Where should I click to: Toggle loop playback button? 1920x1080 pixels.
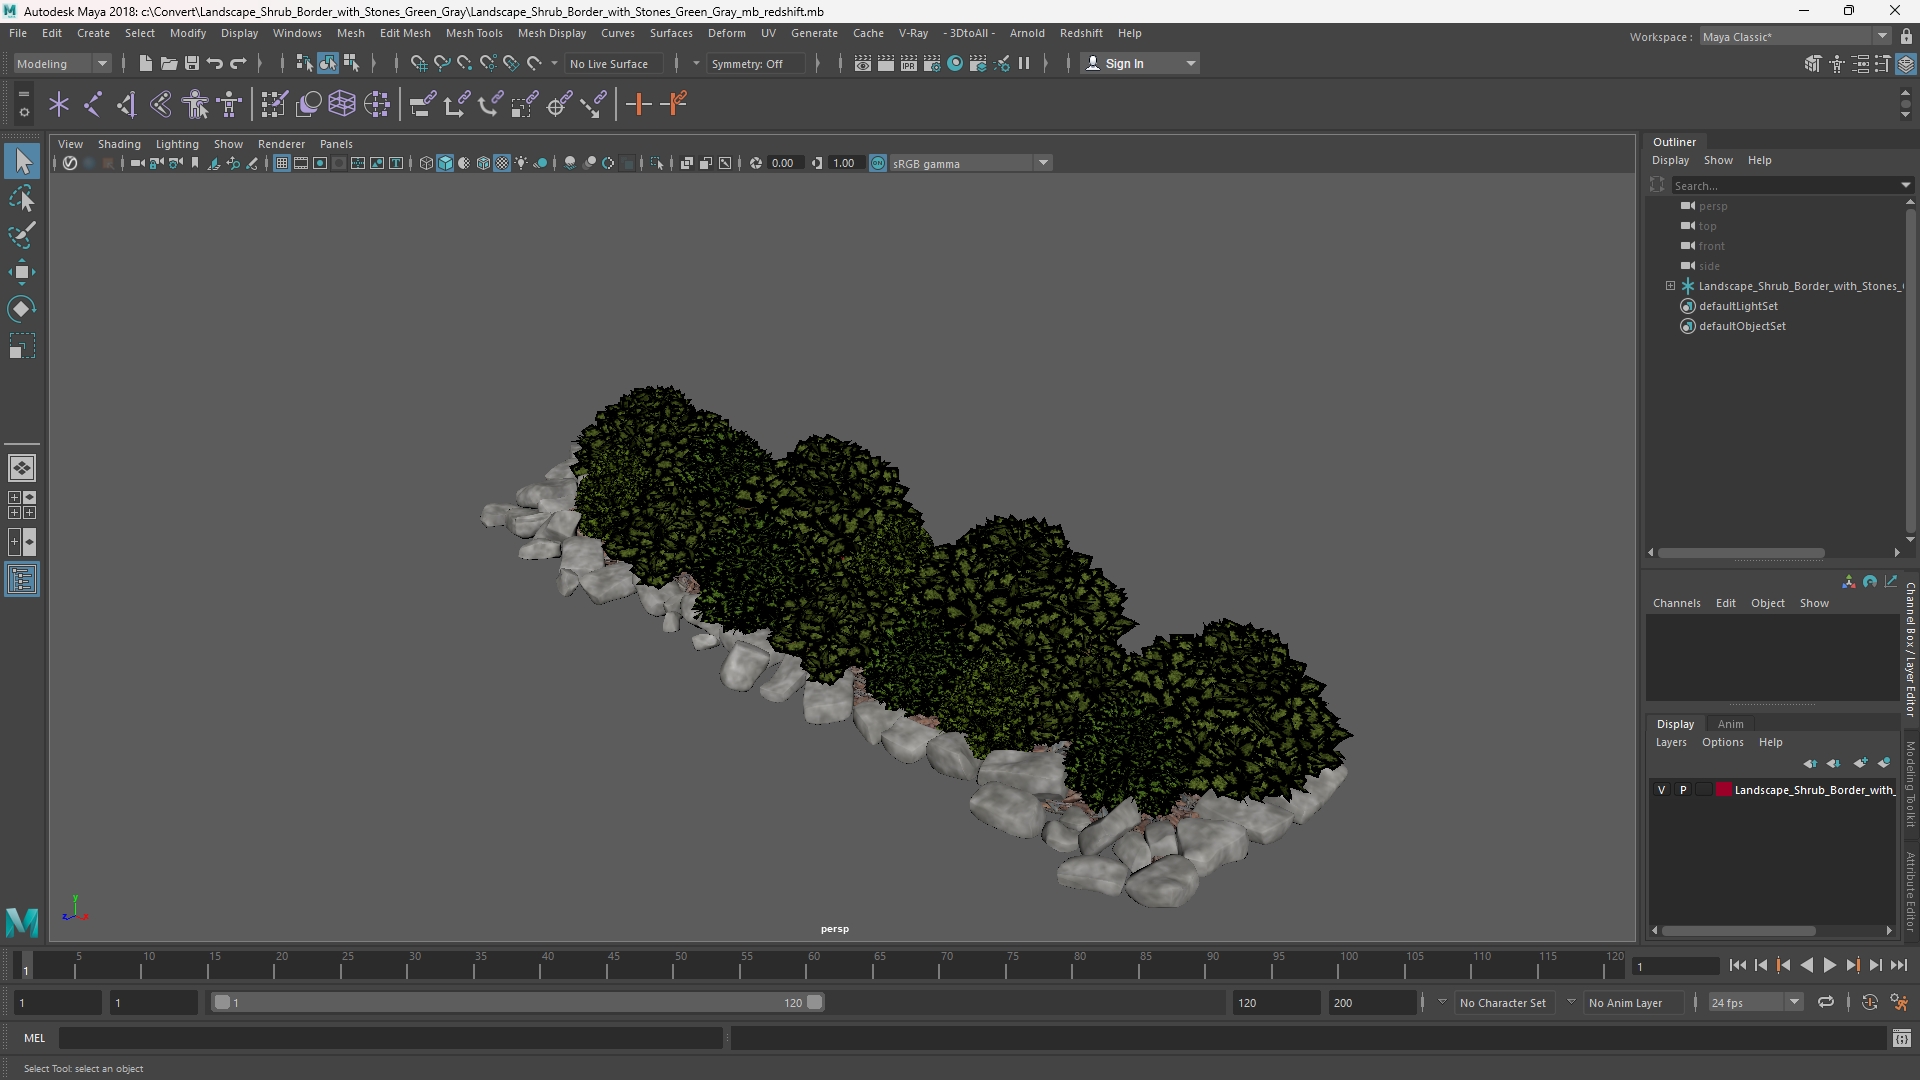[1826, 1002]
